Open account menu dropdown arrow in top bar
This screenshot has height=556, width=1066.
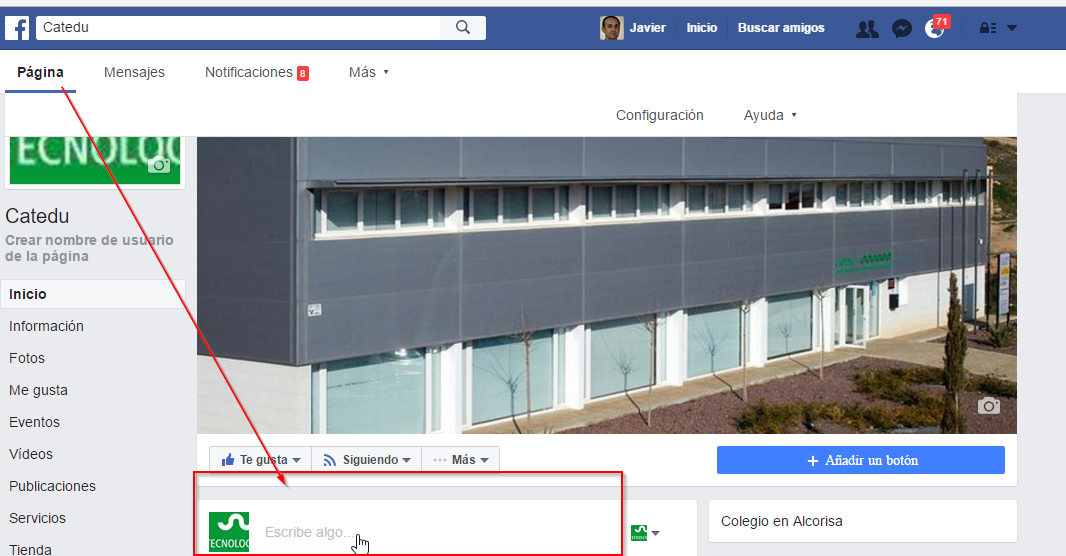tap(1012, 28)
